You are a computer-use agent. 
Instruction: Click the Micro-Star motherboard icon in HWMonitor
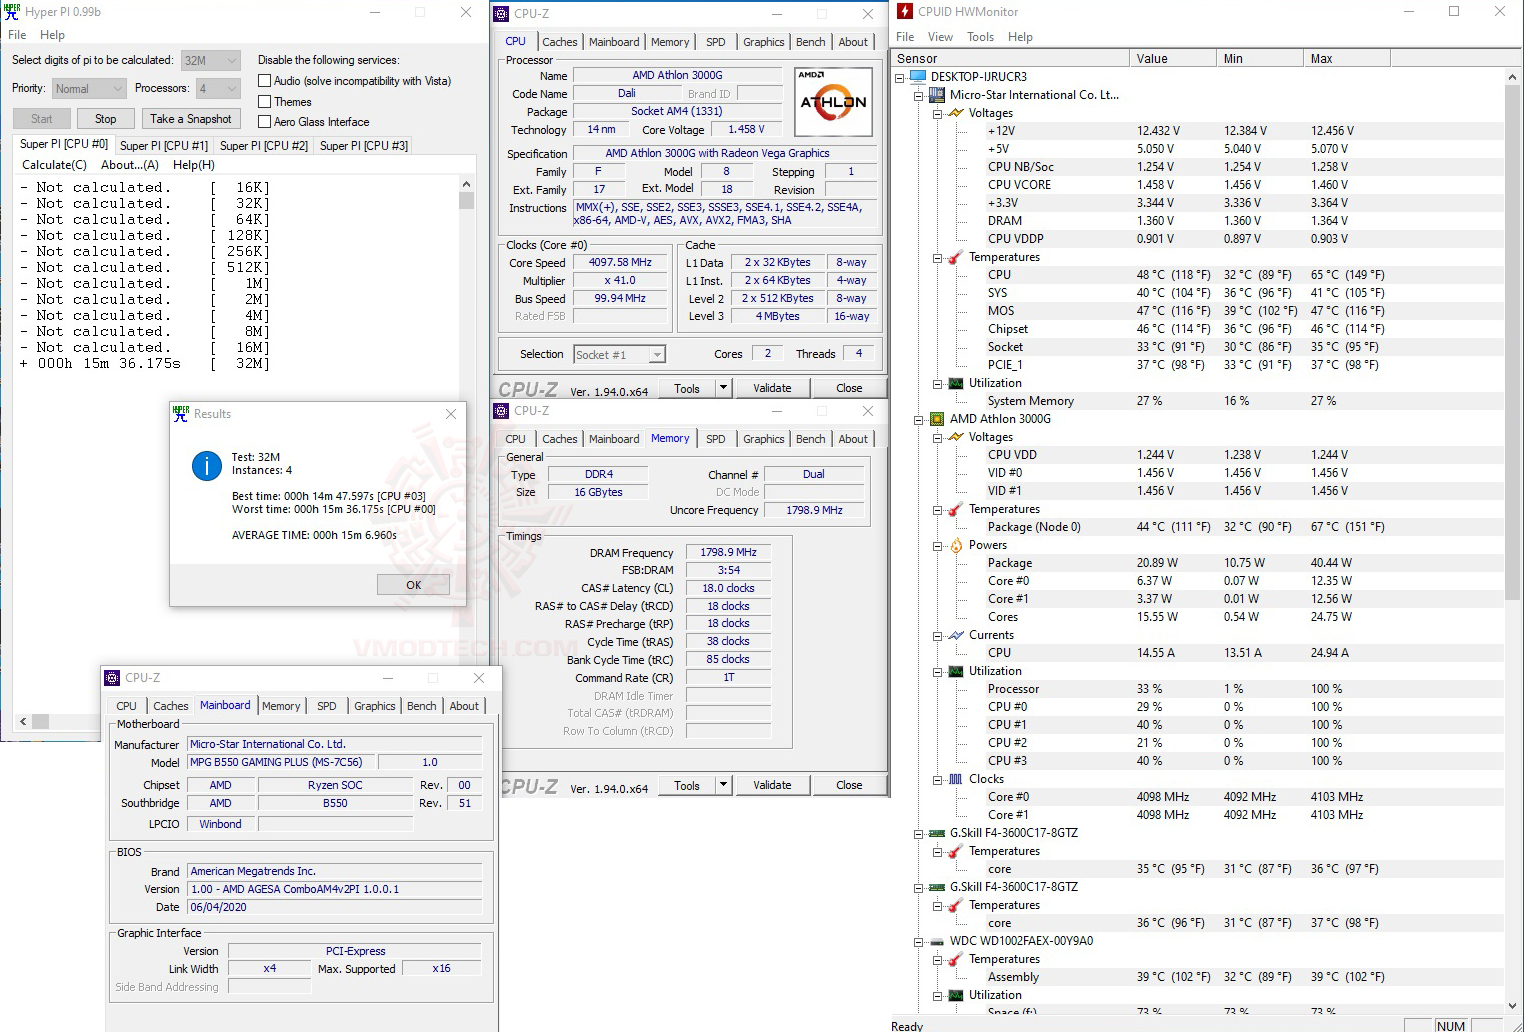coord(937,95)
